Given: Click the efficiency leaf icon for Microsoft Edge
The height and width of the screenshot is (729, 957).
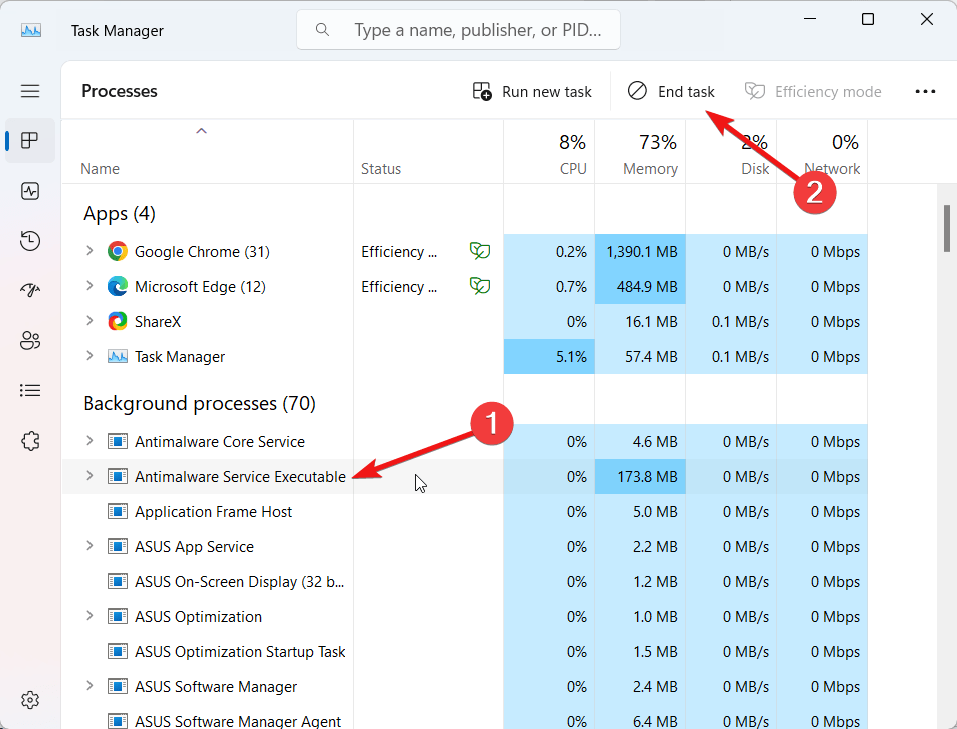Looking at the screenshot, I should (480, 285).
